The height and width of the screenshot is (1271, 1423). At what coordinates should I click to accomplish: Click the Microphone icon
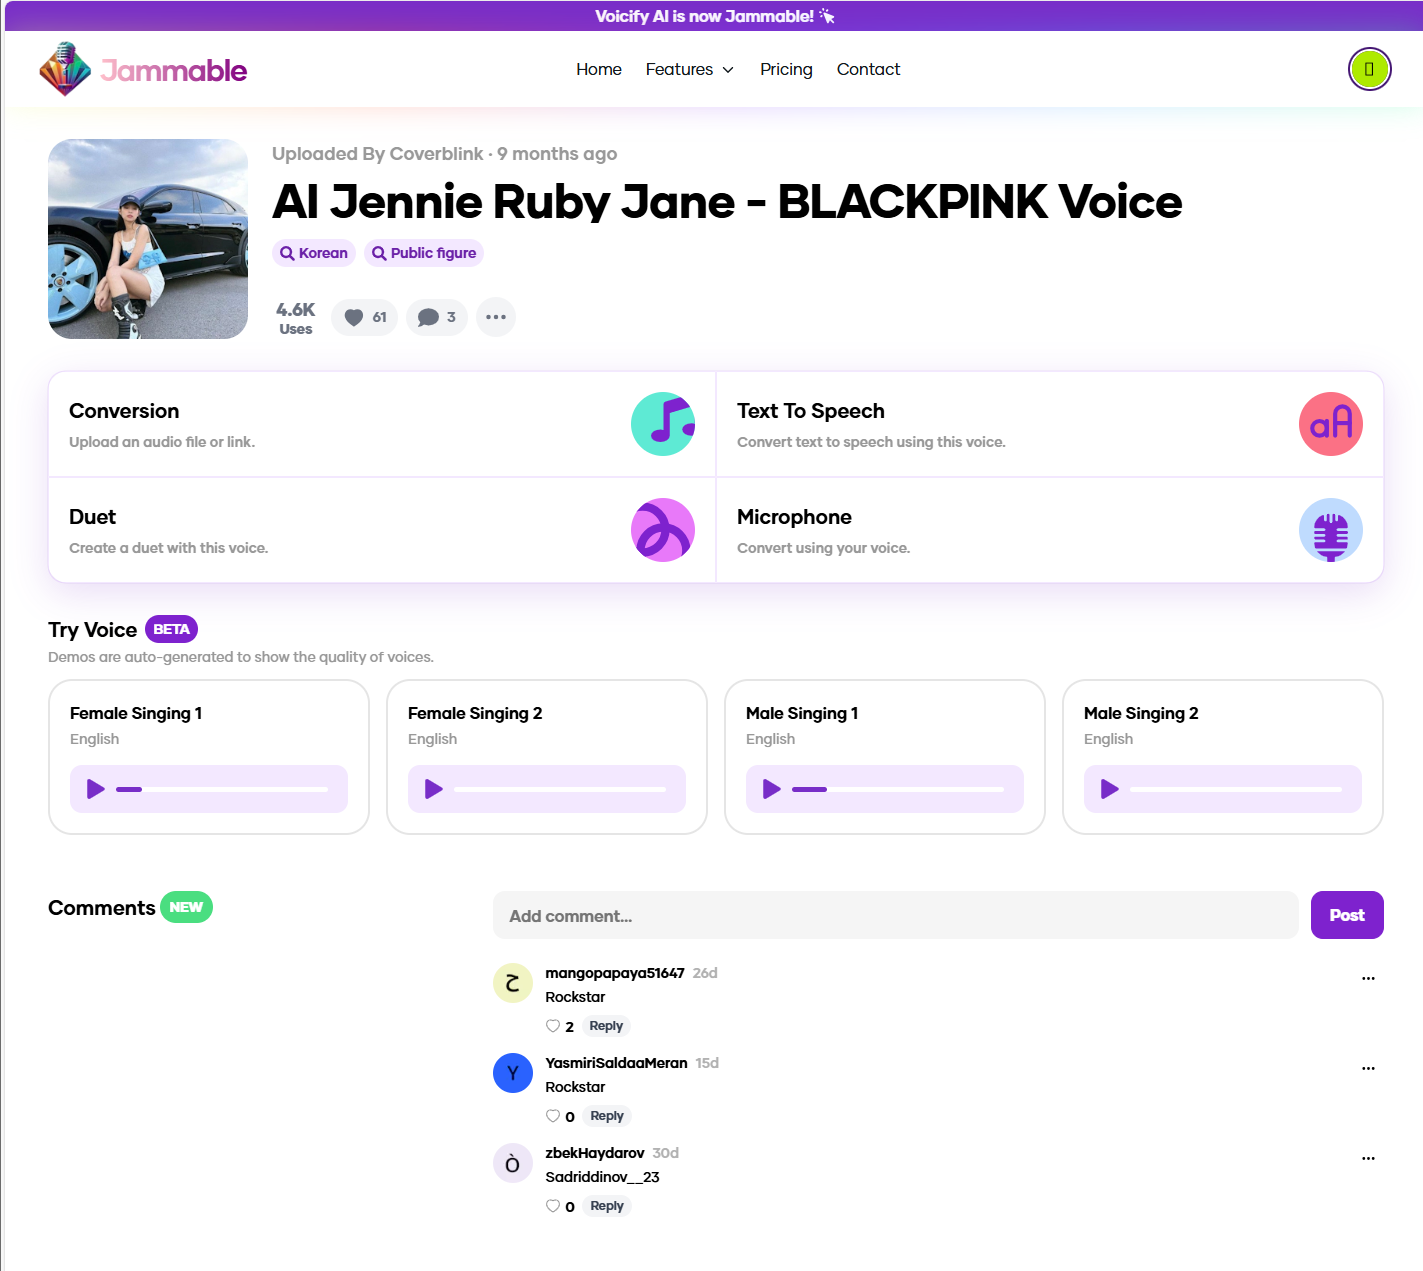pos(1331,530)
